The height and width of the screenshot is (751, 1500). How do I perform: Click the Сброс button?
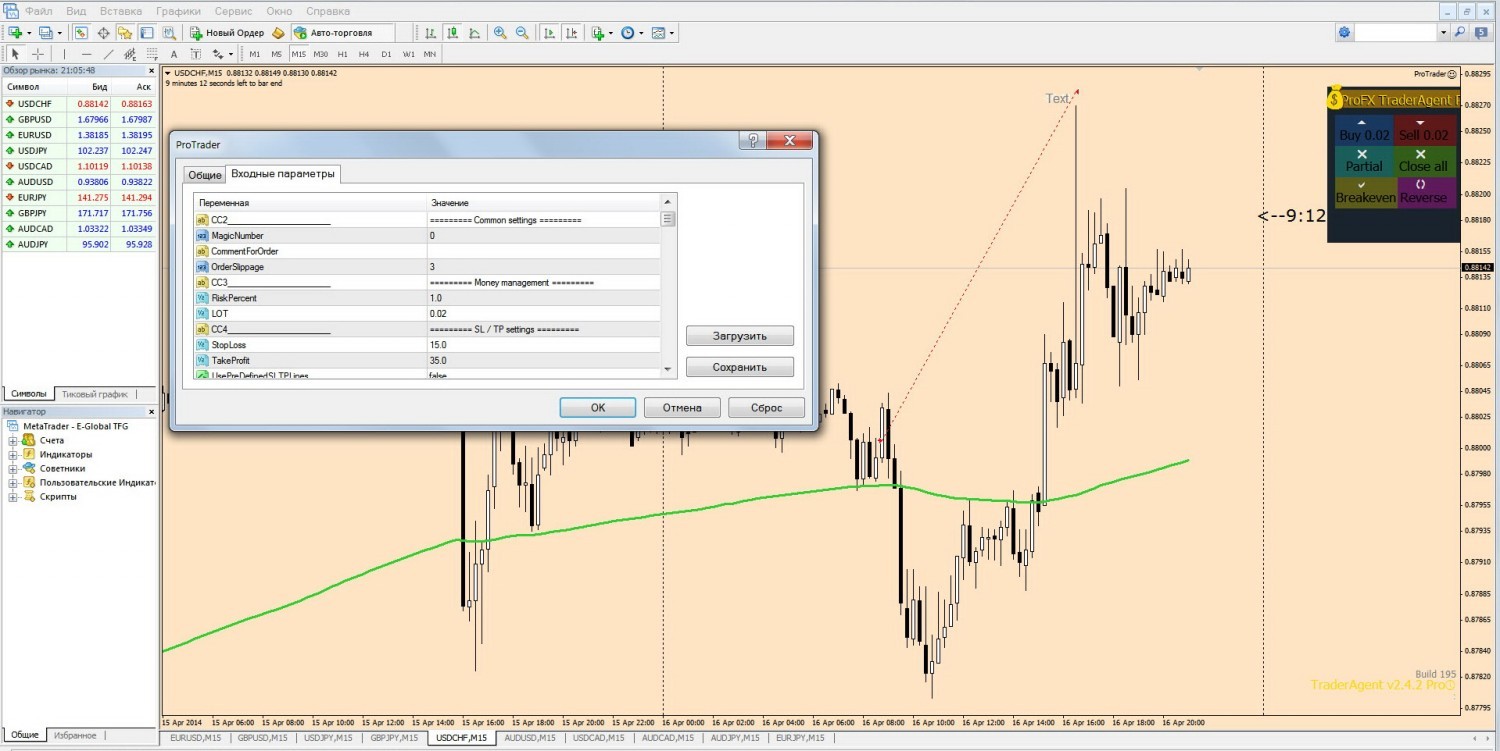(x=766, y=407)
